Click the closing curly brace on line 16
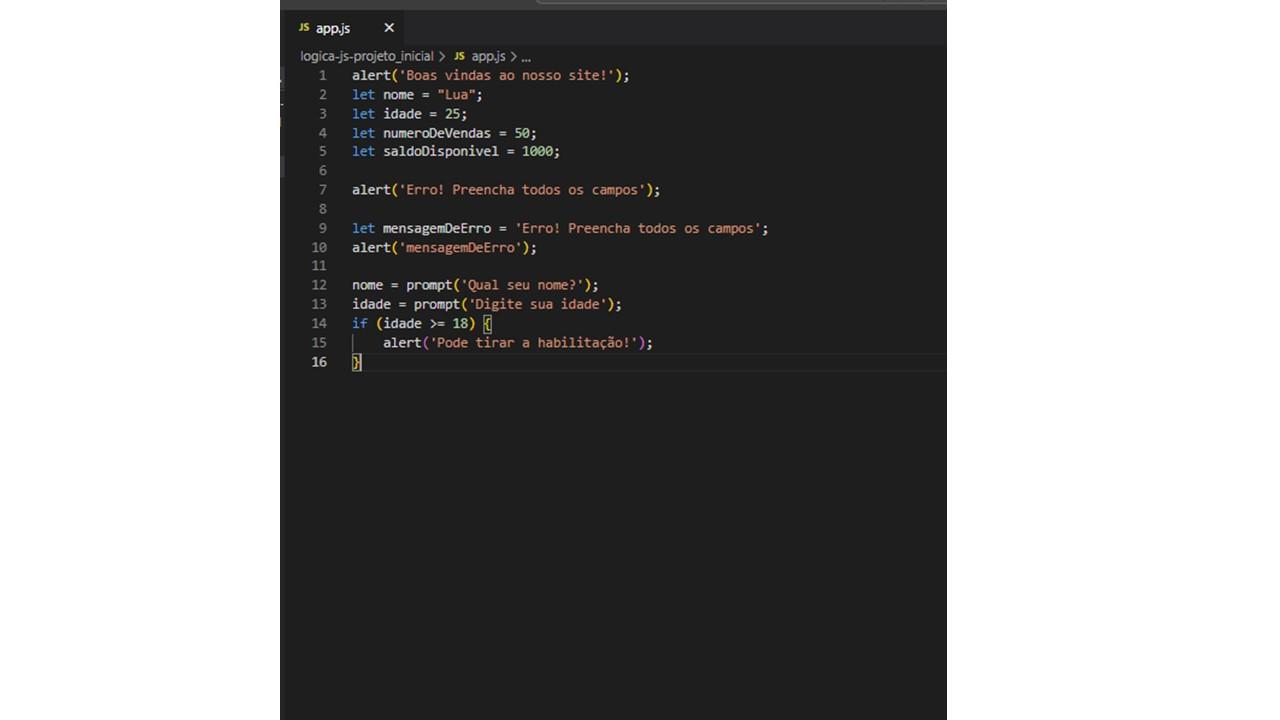 point(356,362)
